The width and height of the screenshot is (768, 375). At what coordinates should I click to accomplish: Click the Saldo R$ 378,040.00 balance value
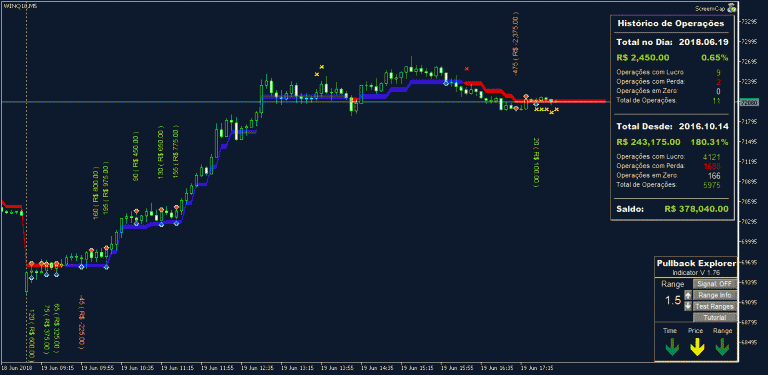[x=696, y=209]
